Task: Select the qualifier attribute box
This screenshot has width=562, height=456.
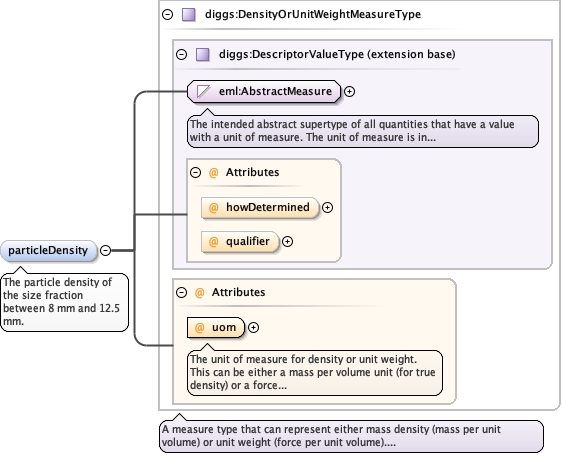Action: click(x=240, y=242)
